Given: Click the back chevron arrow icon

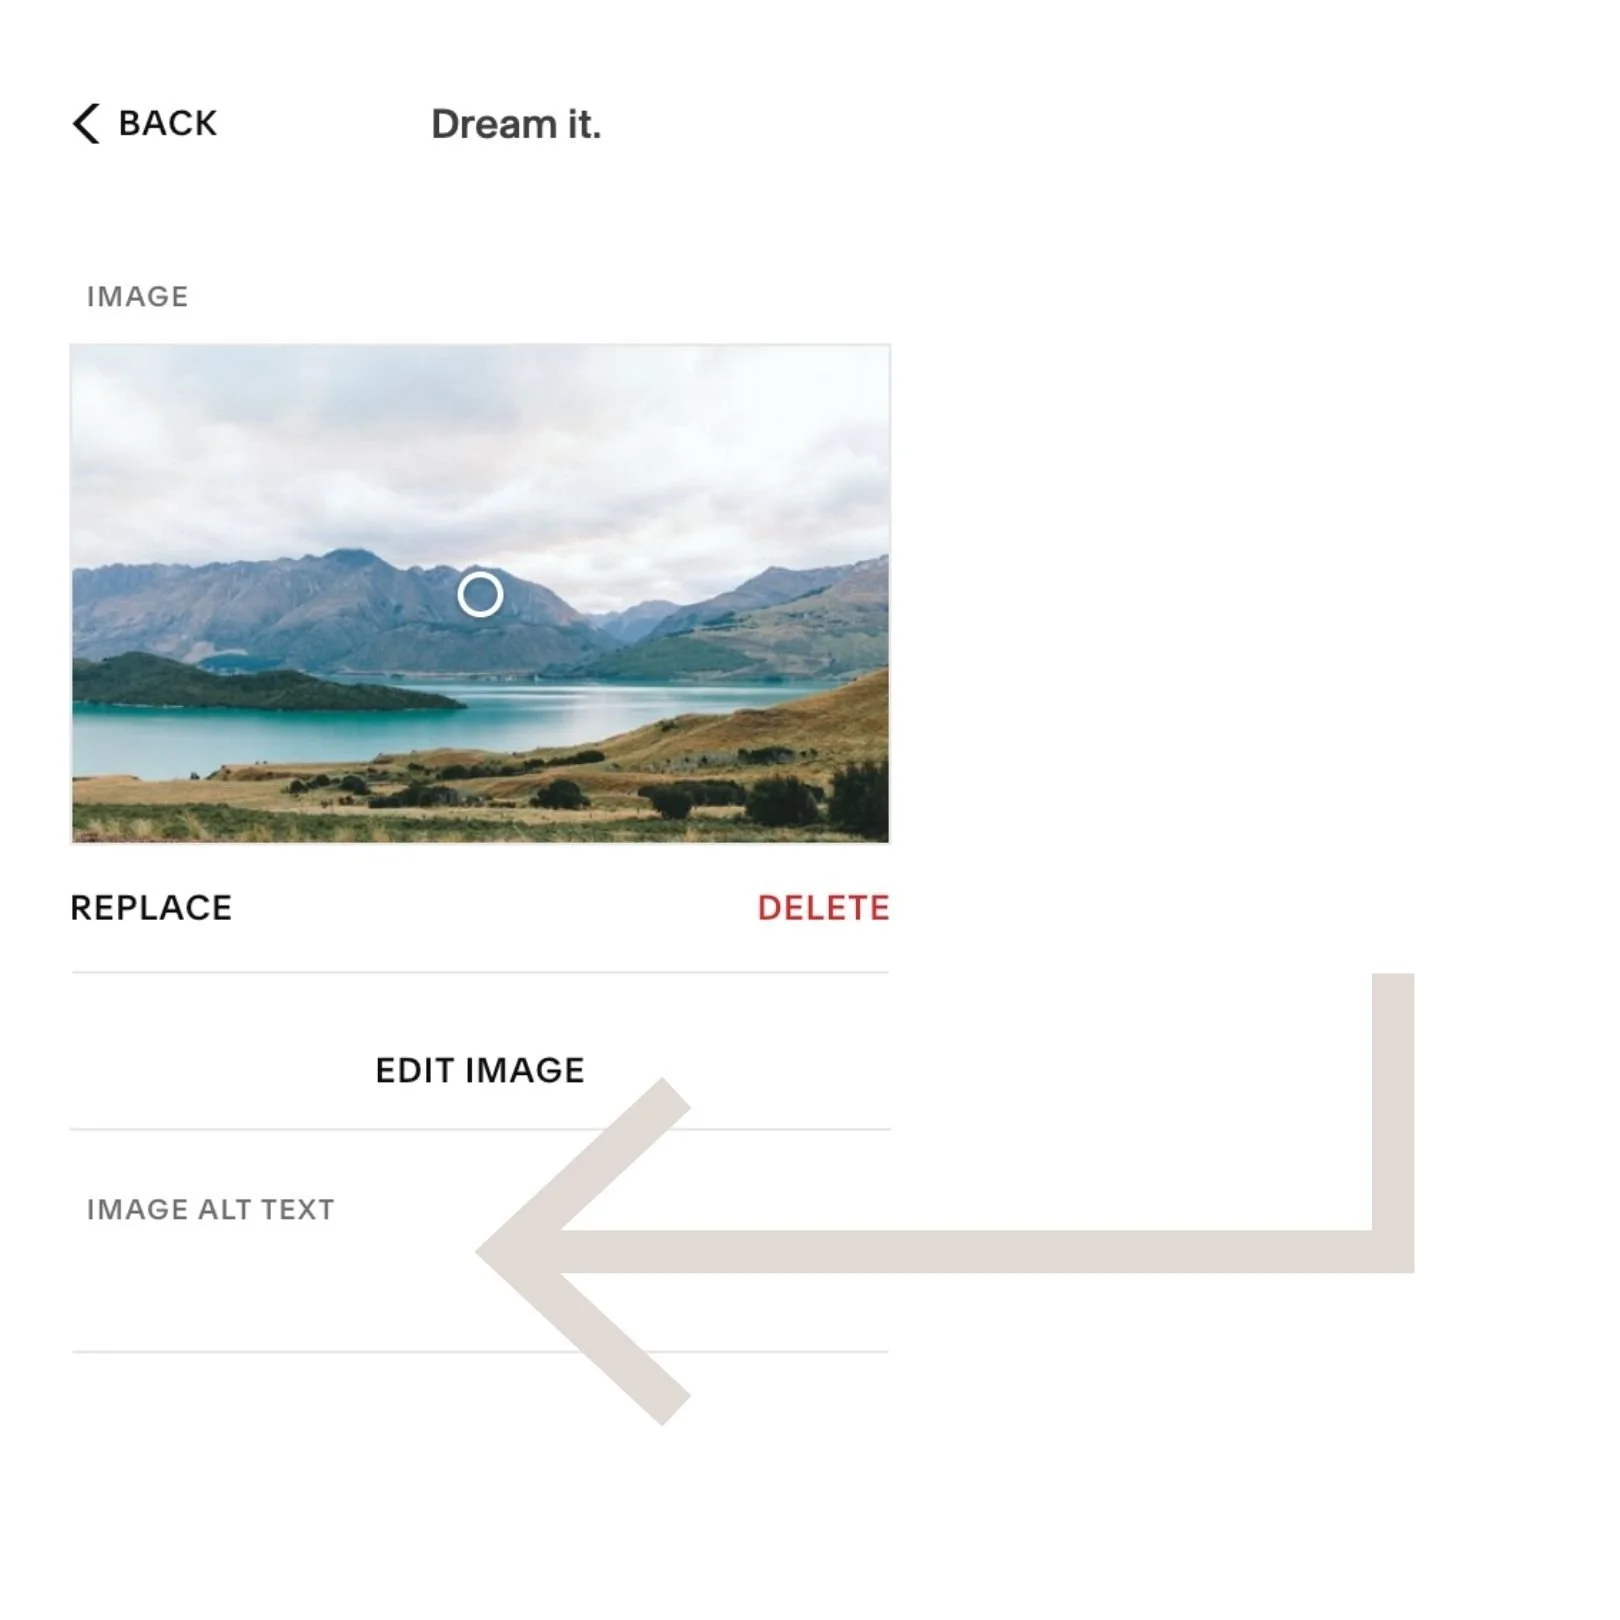Looking at the screenshot, I should point(86,124).
